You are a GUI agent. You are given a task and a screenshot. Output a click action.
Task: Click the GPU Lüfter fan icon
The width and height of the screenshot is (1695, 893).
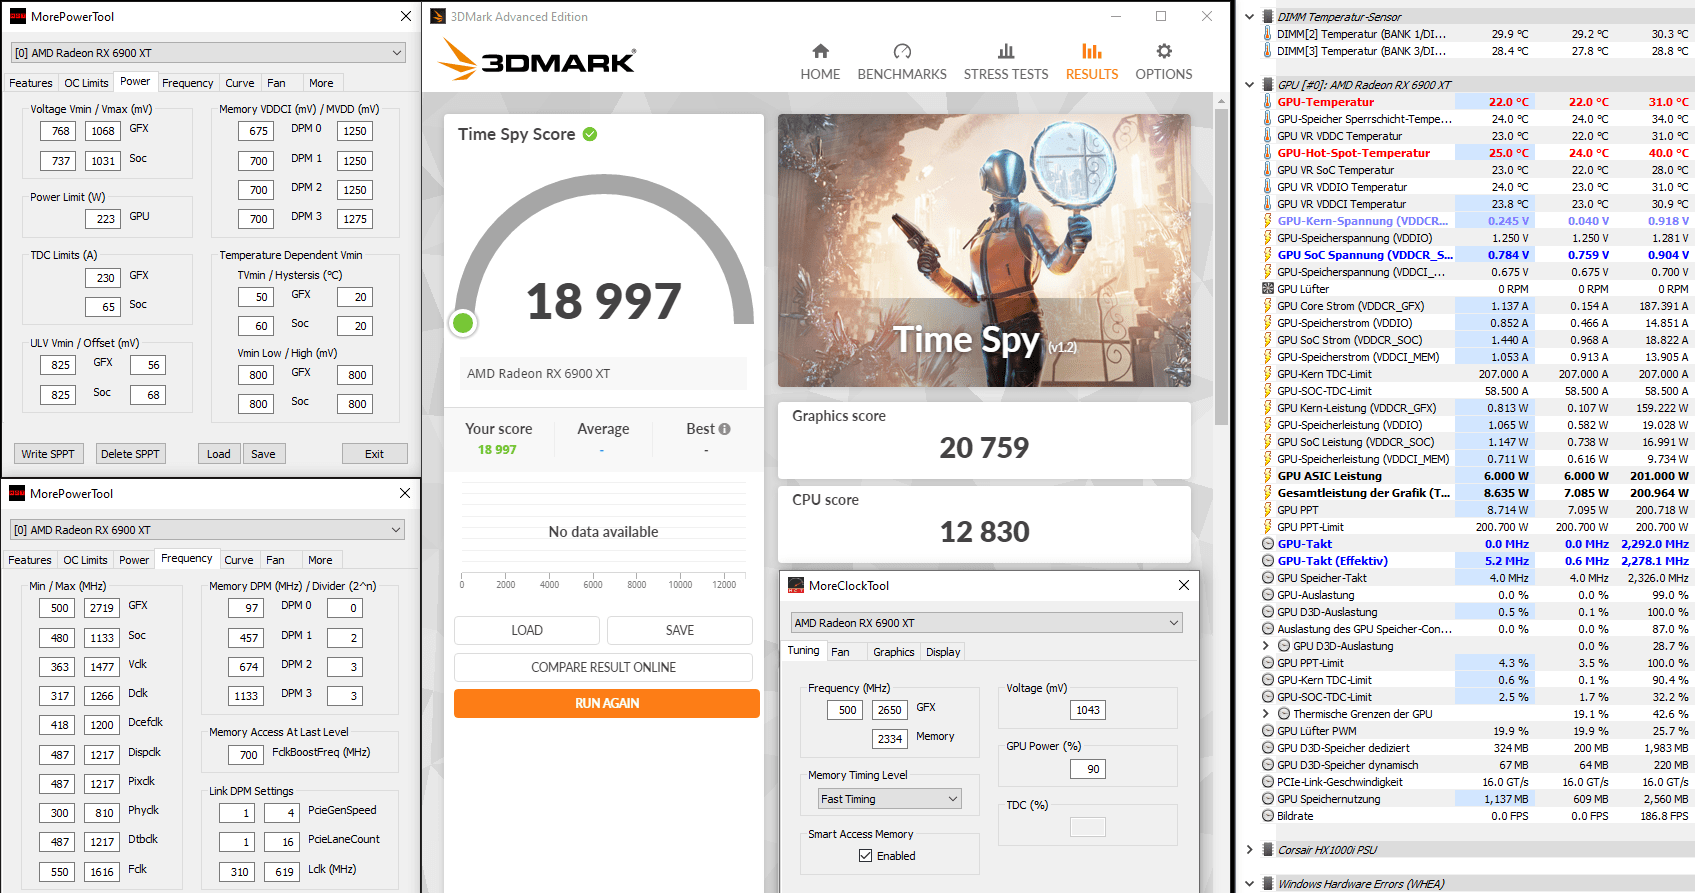click(1268, 289)
